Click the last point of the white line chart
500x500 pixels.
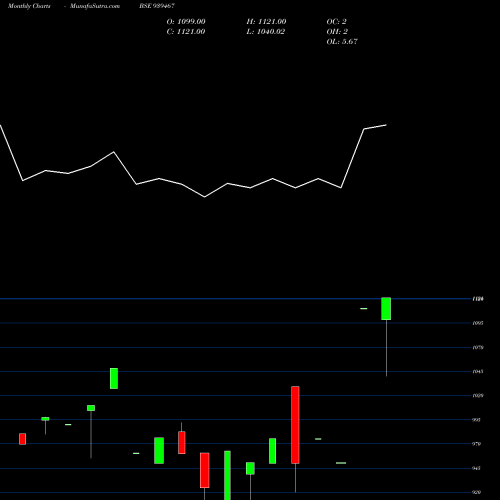click(386, 125)
